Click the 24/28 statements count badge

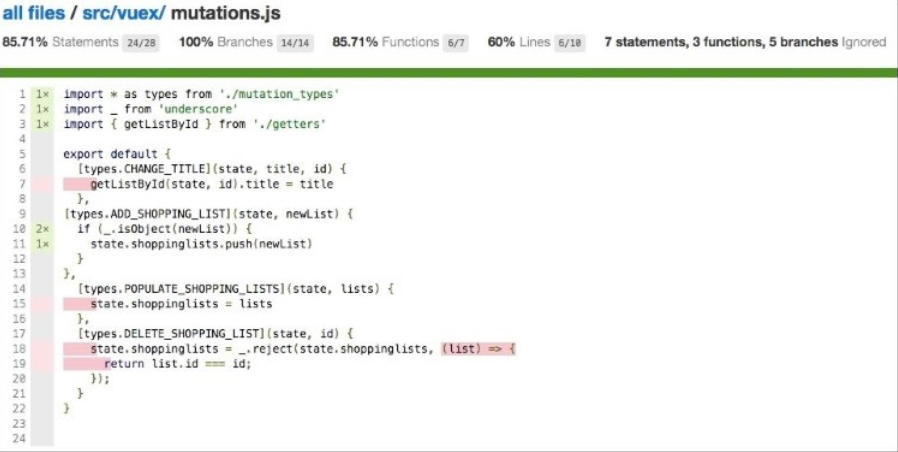pyautogui.click(x=141, y=42)
